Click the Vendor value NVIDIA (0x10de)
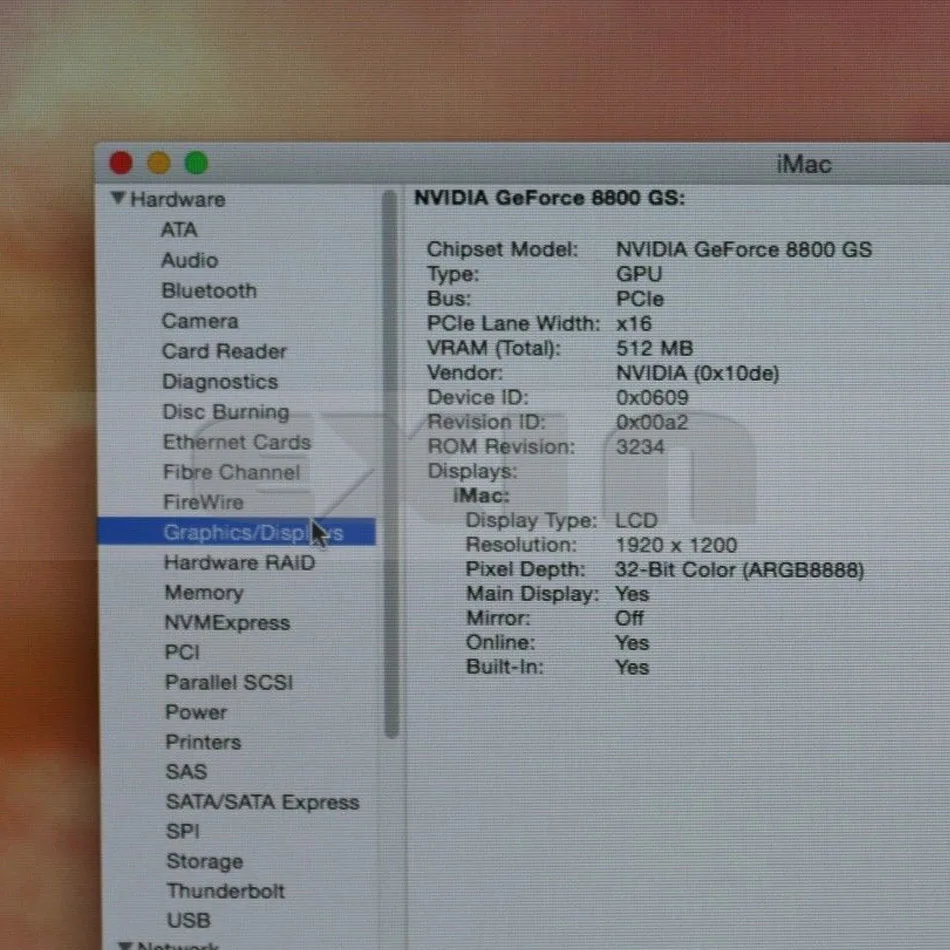The height and width of the screenshot is (950, 950). pos(697,373)
